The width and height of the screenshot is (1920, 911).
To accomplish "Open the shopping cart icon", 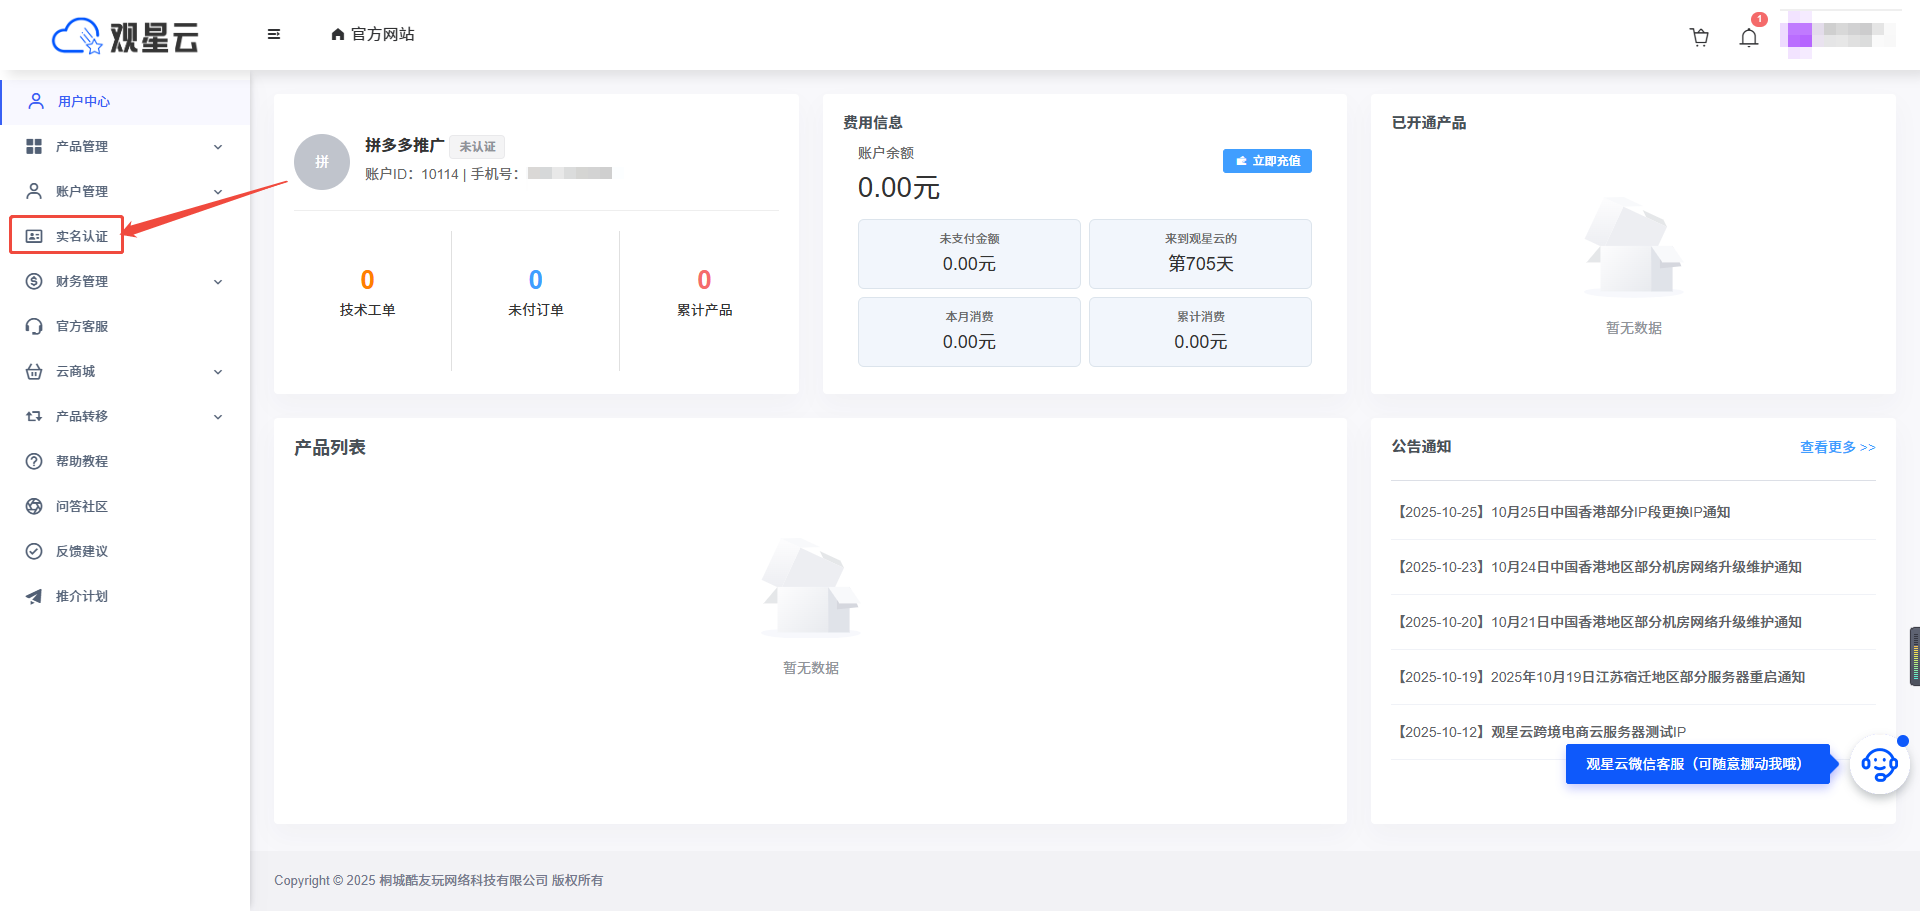I will (x=1699, y=37).
